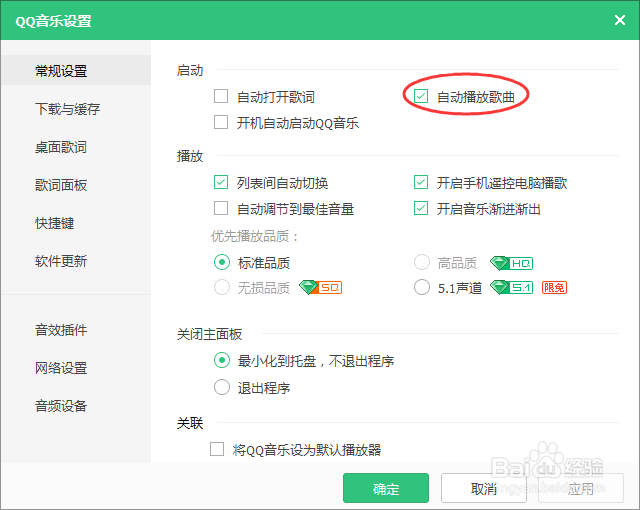Choose 无损品质 radio option
The image size is (640, 510).
222,287
